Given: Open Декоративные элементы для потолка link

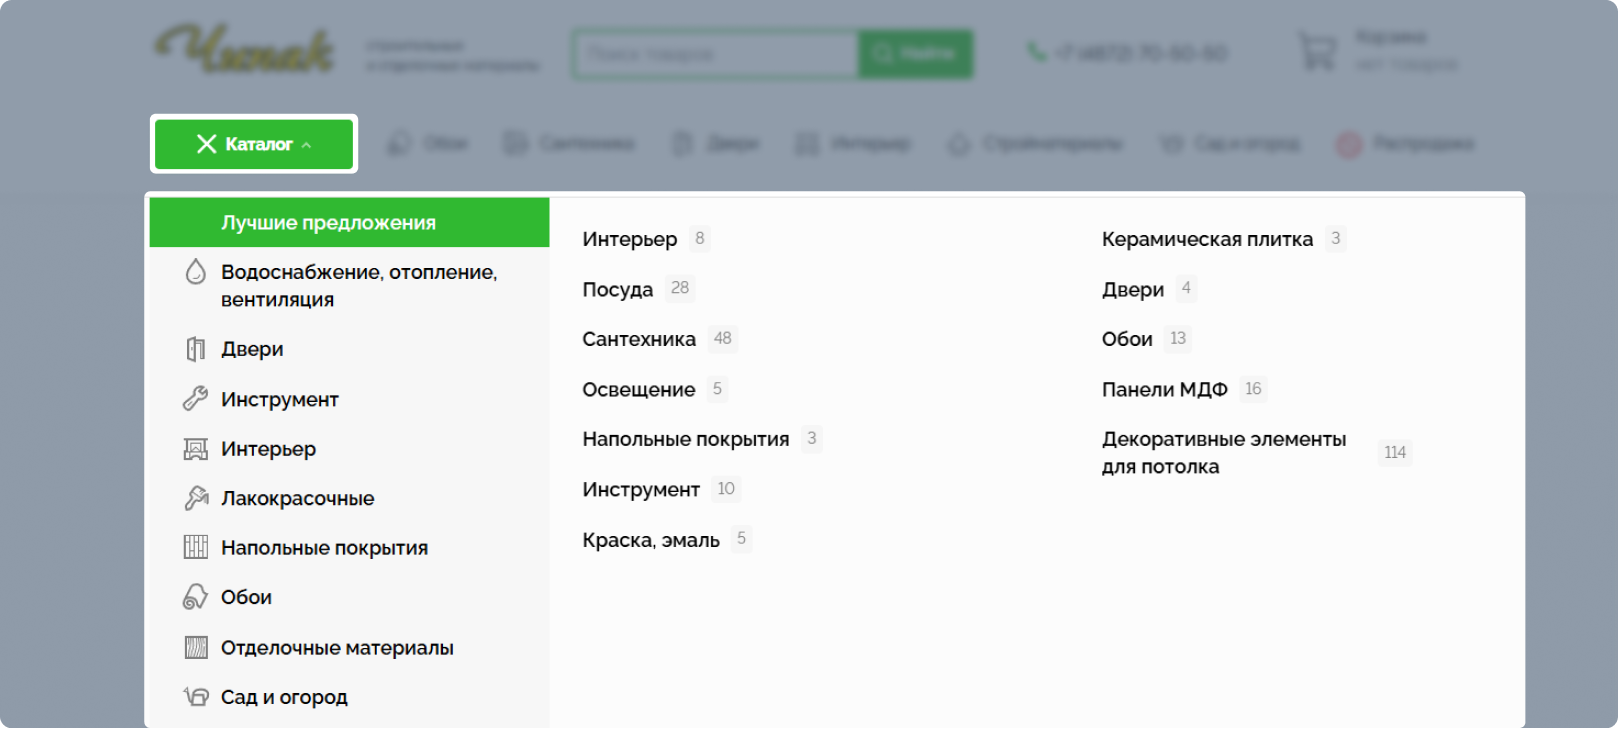Looking at the screenshot, I should (x=1224, y=453).
